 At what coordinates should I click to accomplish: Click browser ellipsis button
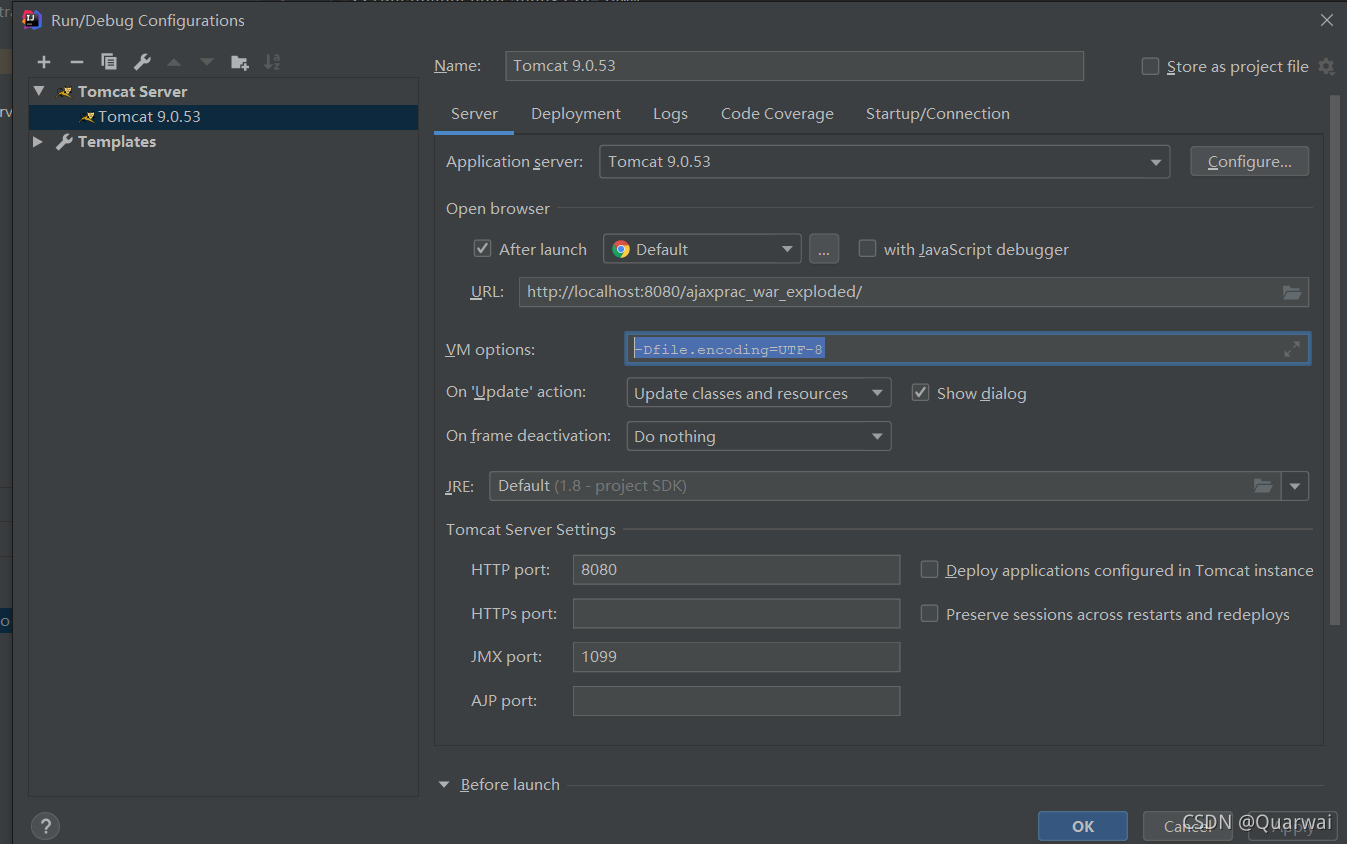point(824,249)
